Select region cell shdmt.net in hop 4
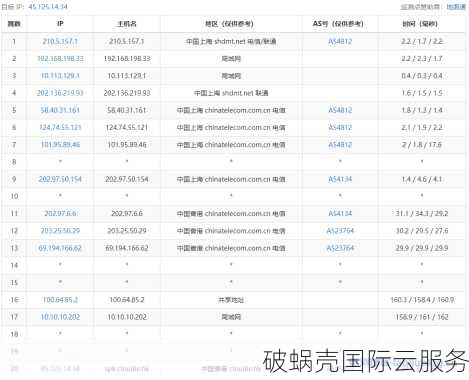This screenshot has width=469, height=380. (x=231, y=93)
